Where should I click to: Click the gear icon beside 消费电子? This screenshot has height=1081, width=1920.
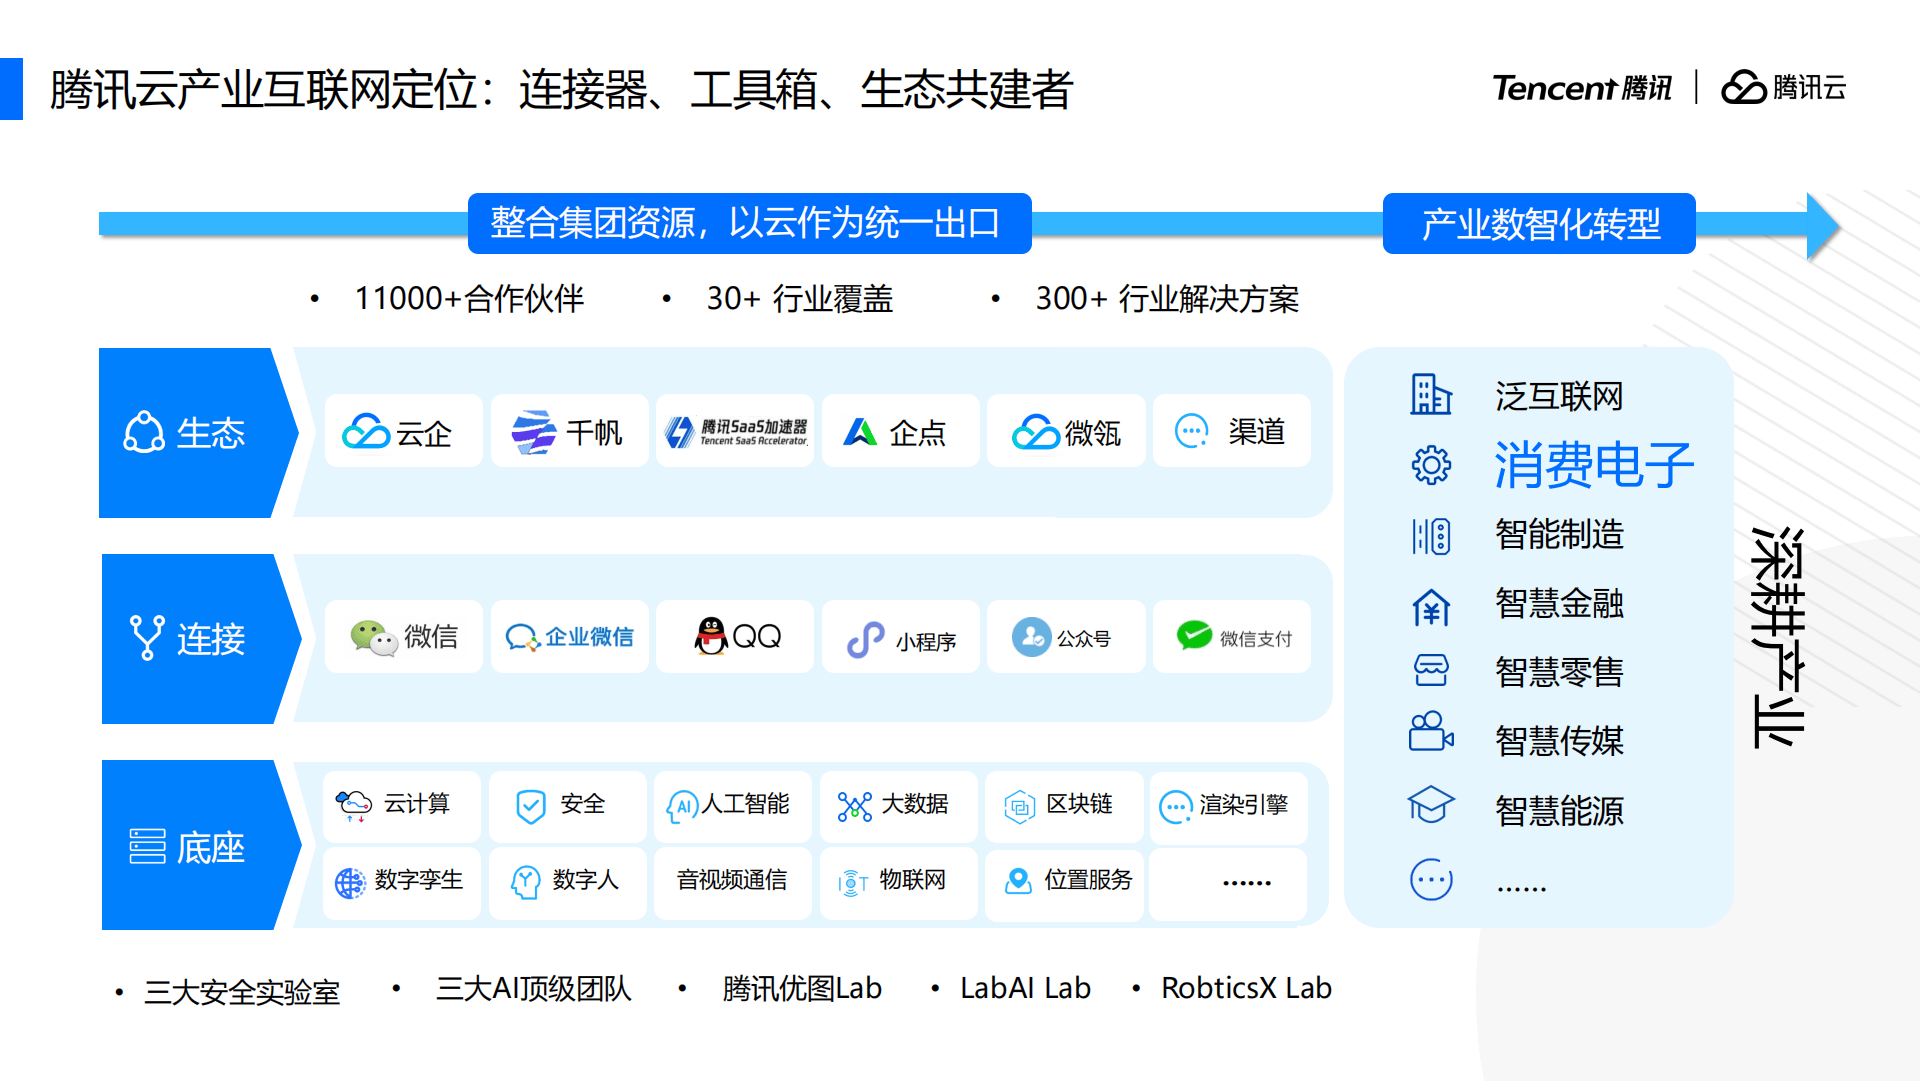click(x=1431, y=465)
